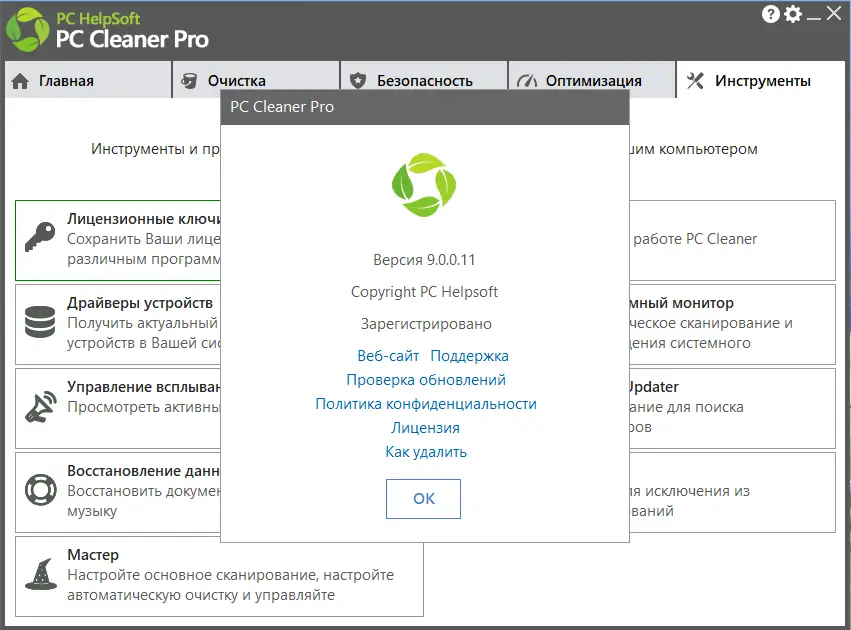The image size is (851, 630).
Task: Select the broom icon on the Очистка tab
Action: [x=189, y=79]
